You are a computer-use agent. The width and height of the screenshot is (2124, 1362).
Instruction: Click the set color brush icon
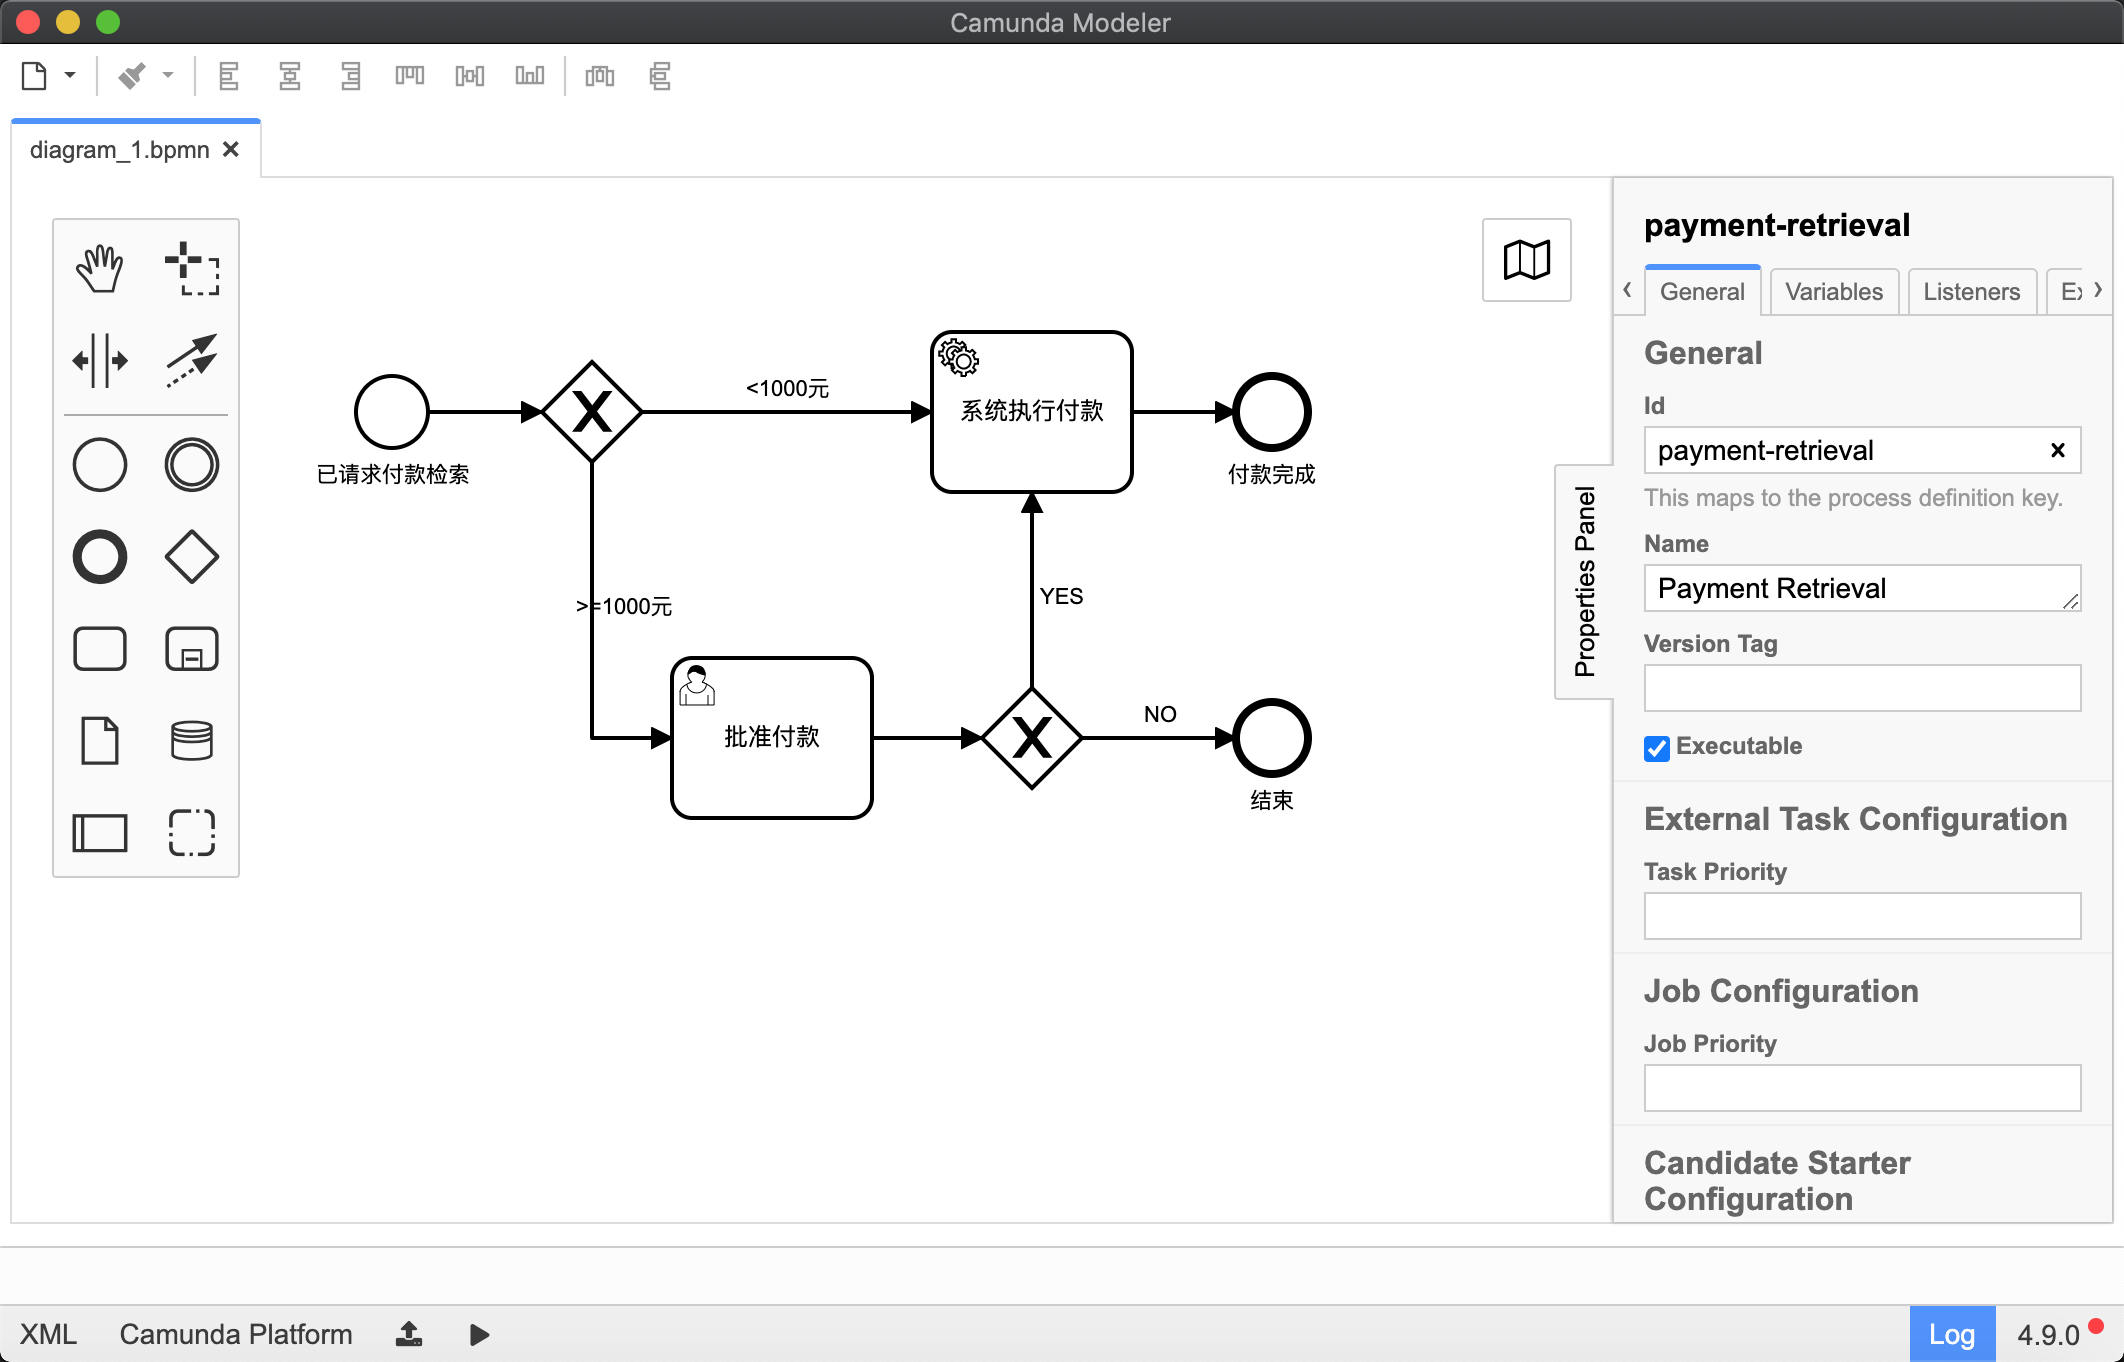(132, 76)
